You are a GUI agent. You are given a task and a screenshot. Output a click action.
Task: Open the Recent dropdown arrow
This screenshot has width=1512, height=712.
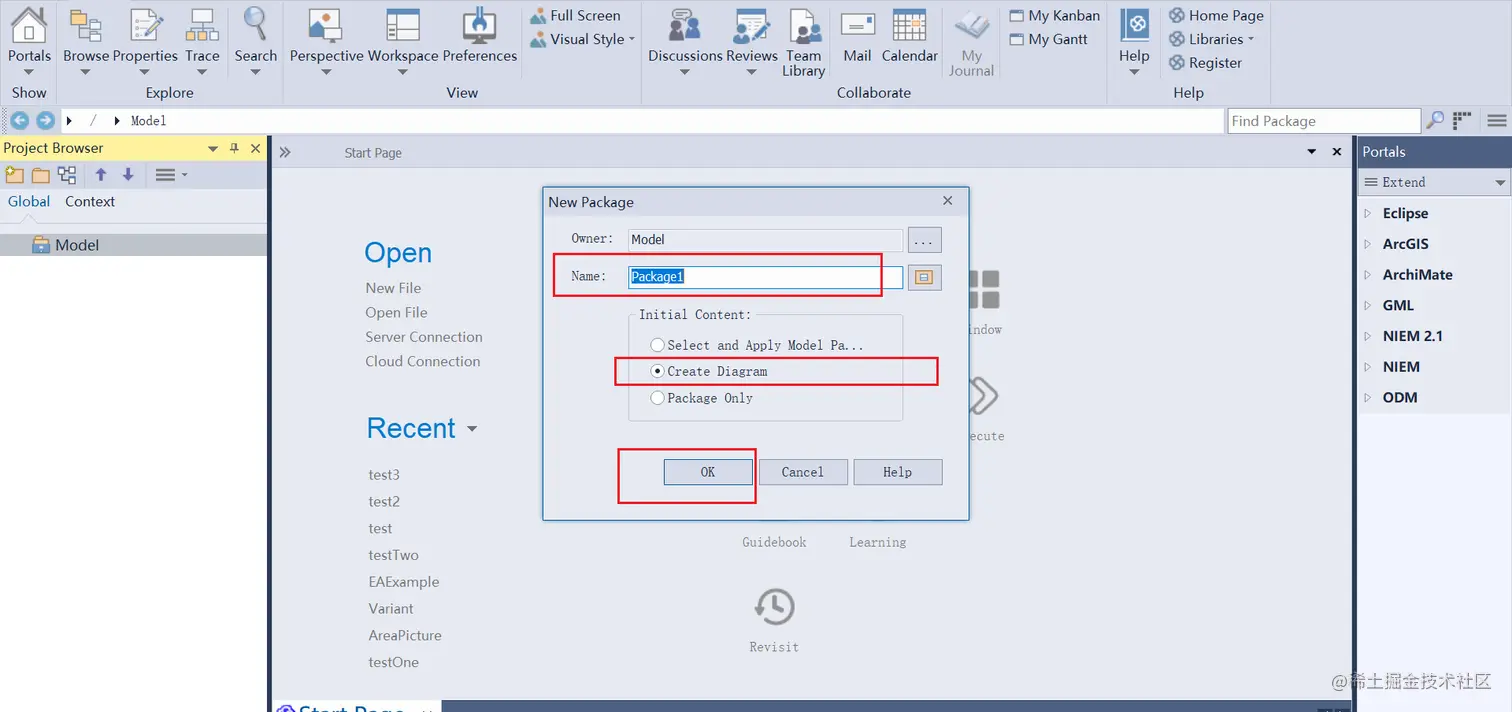(472, 429)
